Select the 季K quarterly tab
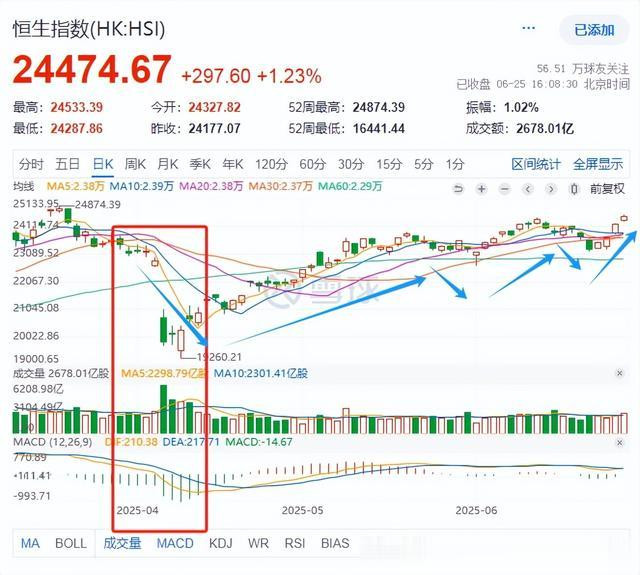 pyautogui.click(x=200, y=164)
